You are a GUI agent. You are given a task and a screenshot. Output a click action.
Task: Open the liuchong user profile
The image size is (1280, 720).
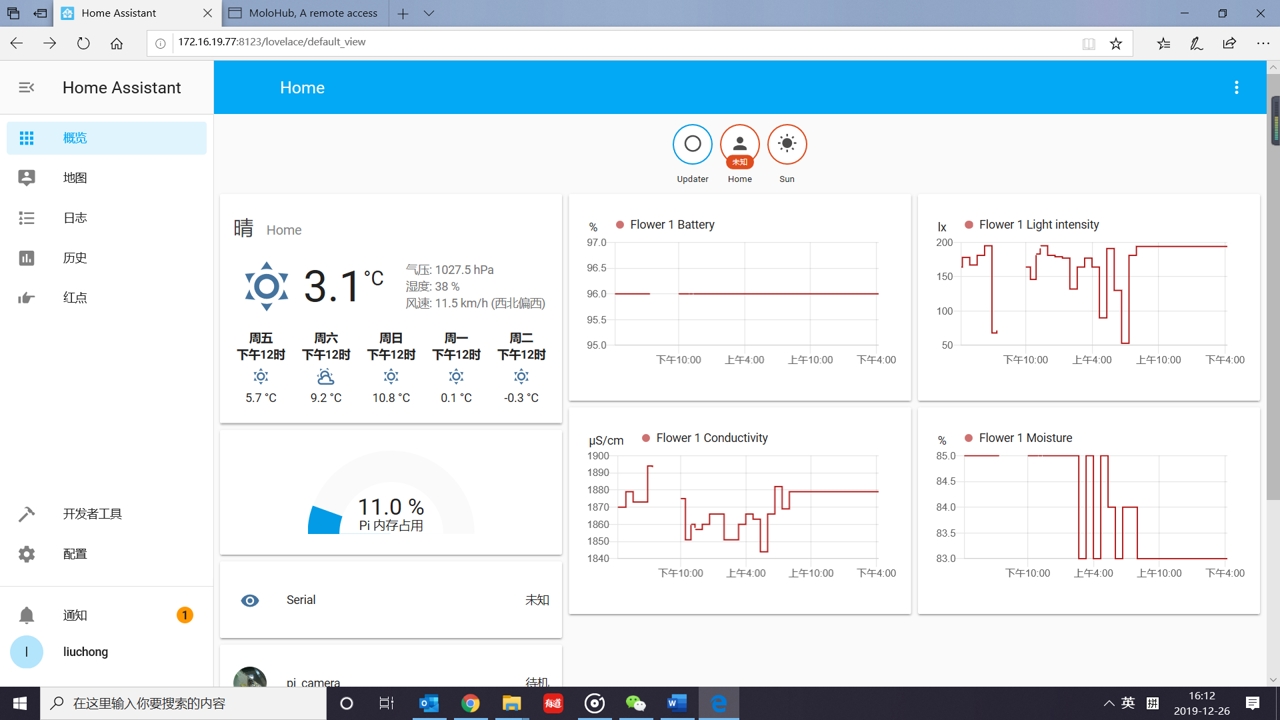pyautogui.click(x=107, y=652)
